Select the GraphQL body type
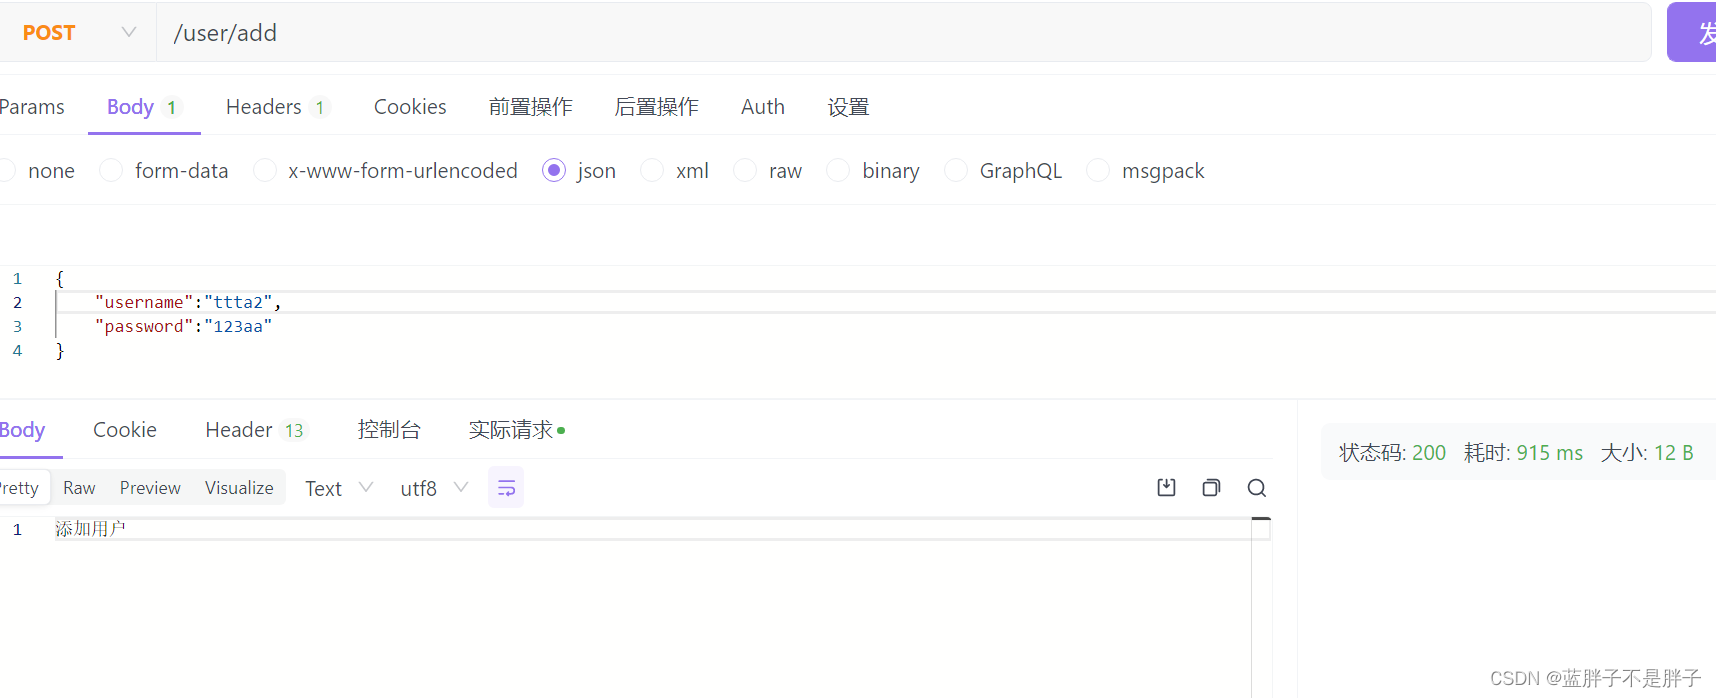Image resolution: width=1716 pixels, height=698 pixels. pyautogui.click(x=1003, y=171)
